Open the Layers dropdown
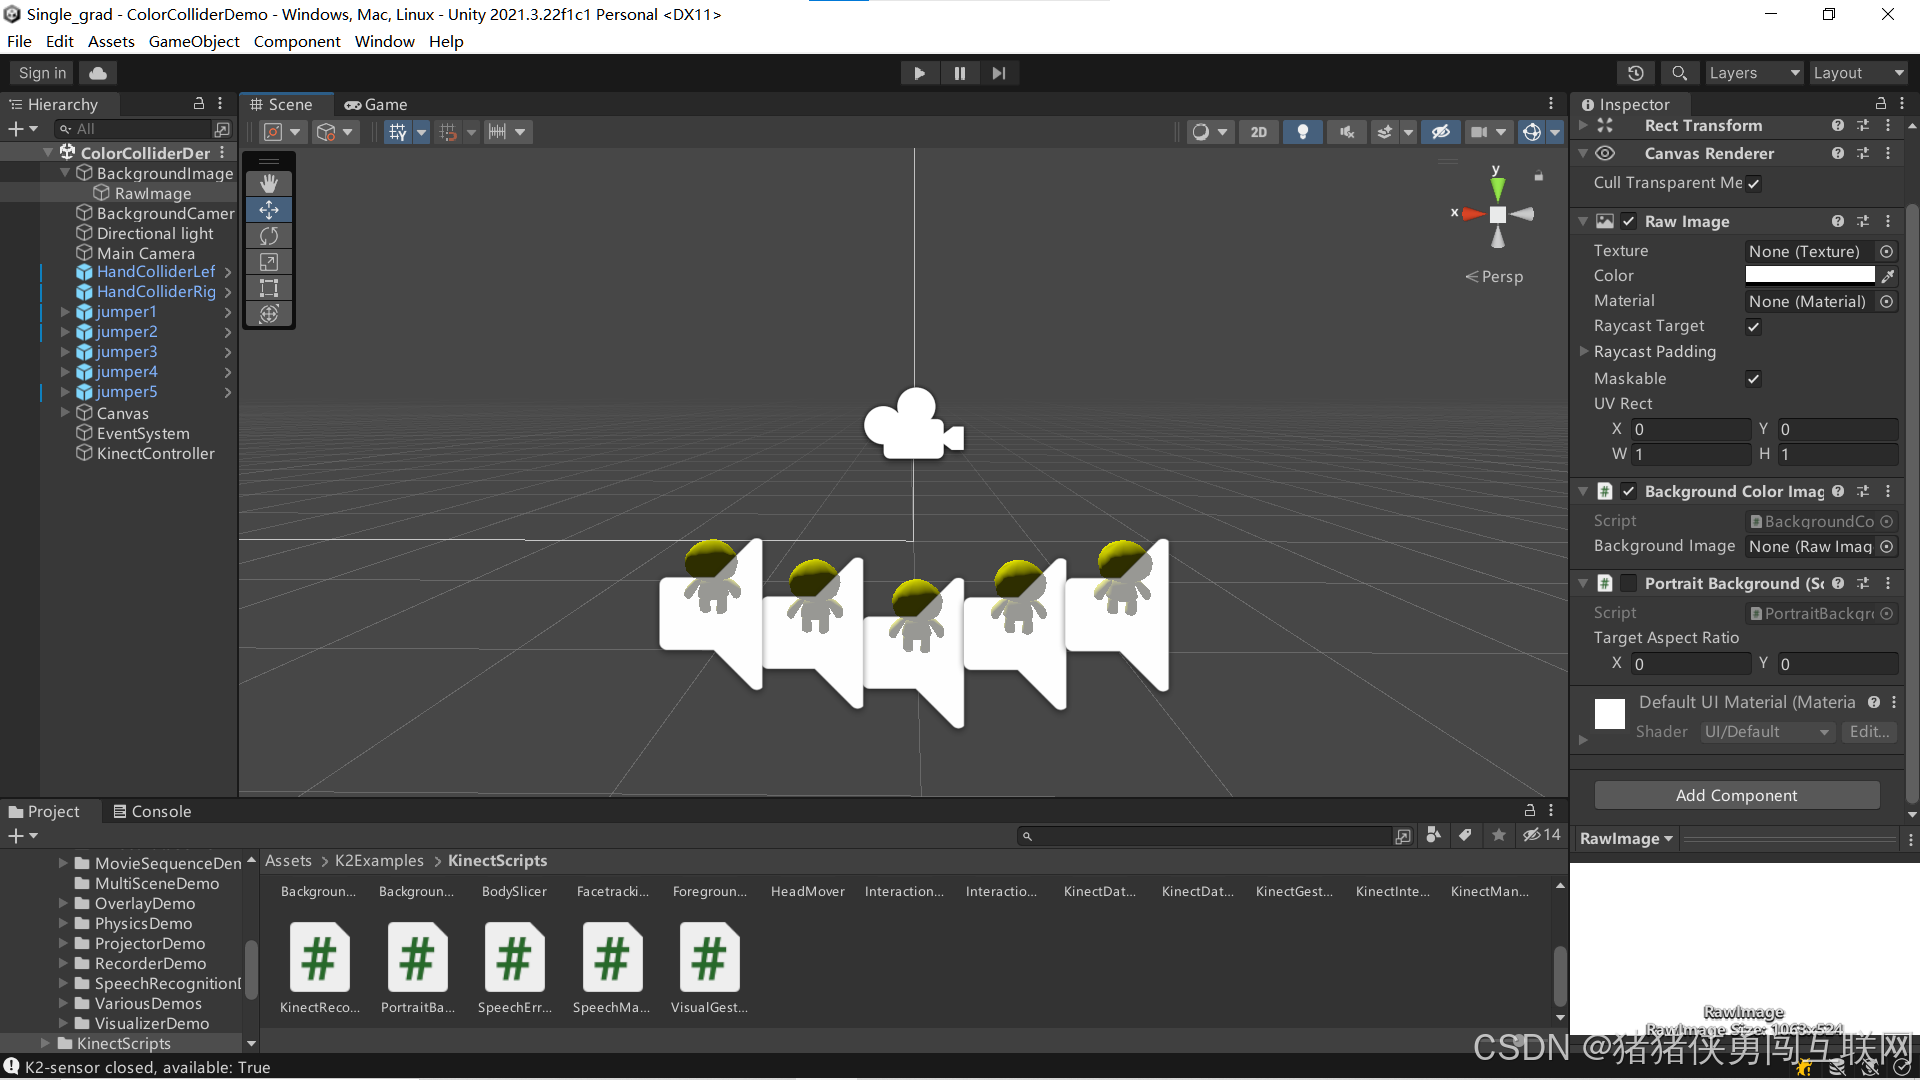Image resolution: width=1920 pixels, height=1080 pixels. click(x=1753, y=72)
